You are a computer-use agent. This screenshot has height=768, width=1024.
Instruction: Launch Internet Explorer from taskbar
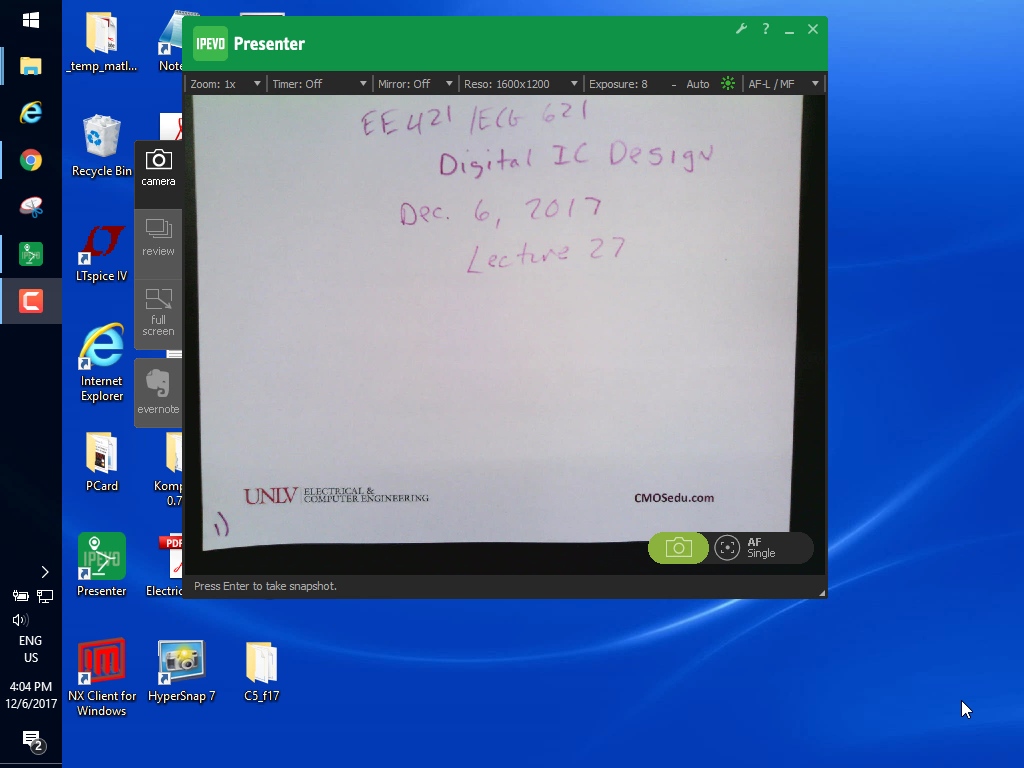pos(31,112)
